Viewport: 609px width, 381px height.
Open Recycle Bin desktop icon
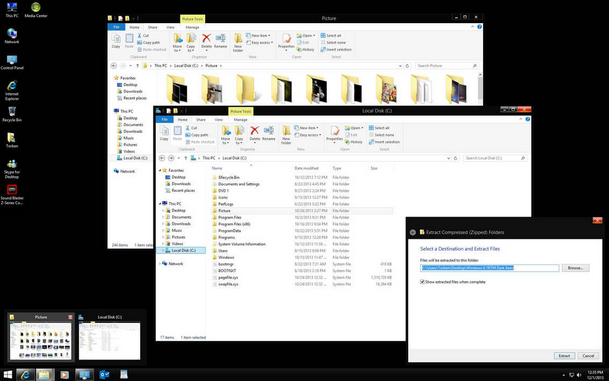click(12, 114)
